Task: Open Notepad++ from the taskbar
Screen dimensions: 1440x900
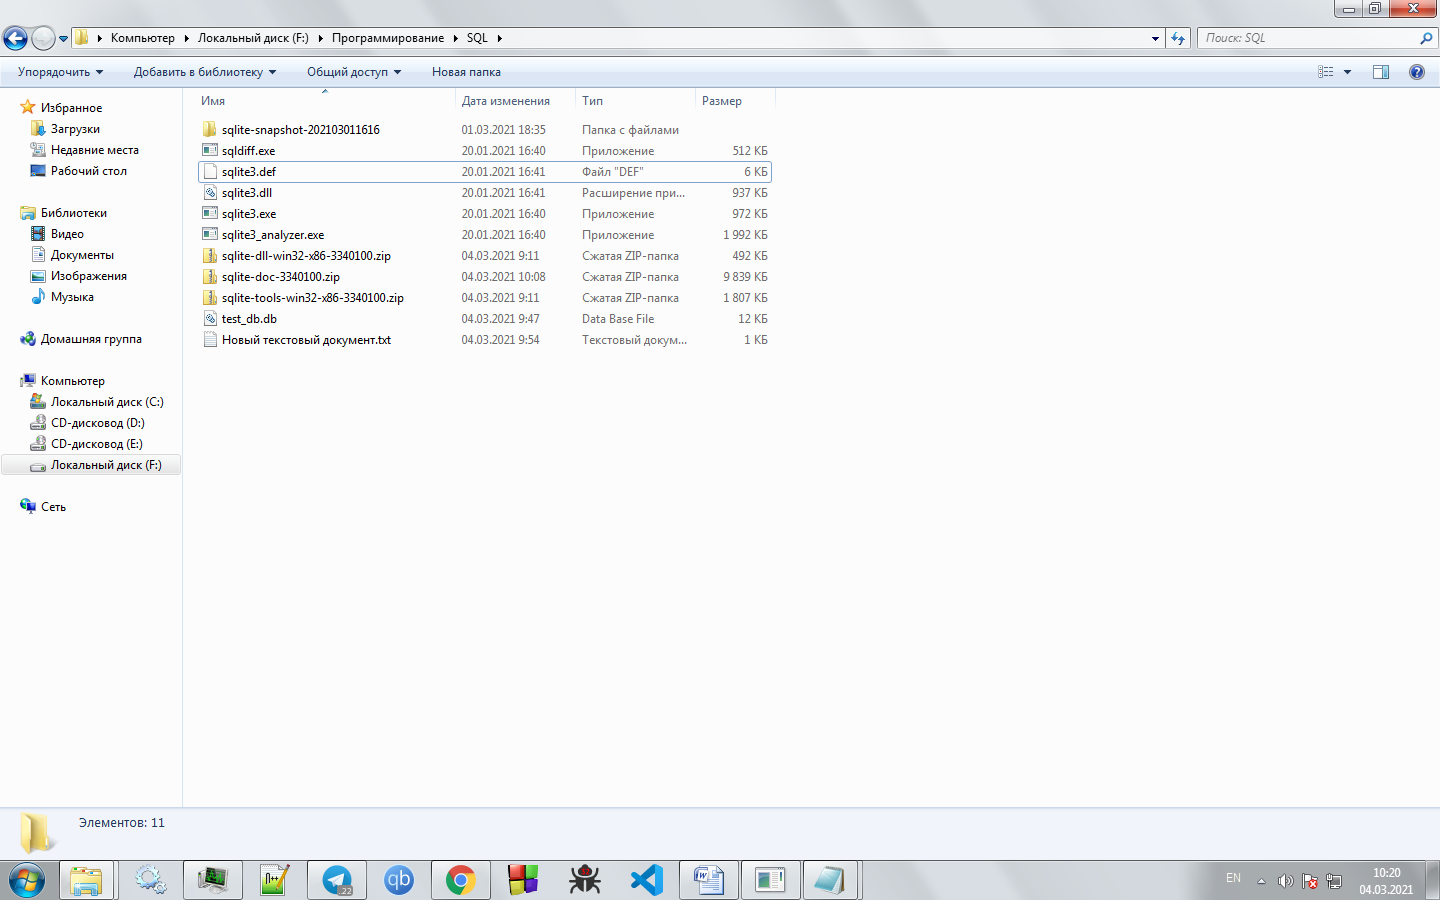Action: 275,880
